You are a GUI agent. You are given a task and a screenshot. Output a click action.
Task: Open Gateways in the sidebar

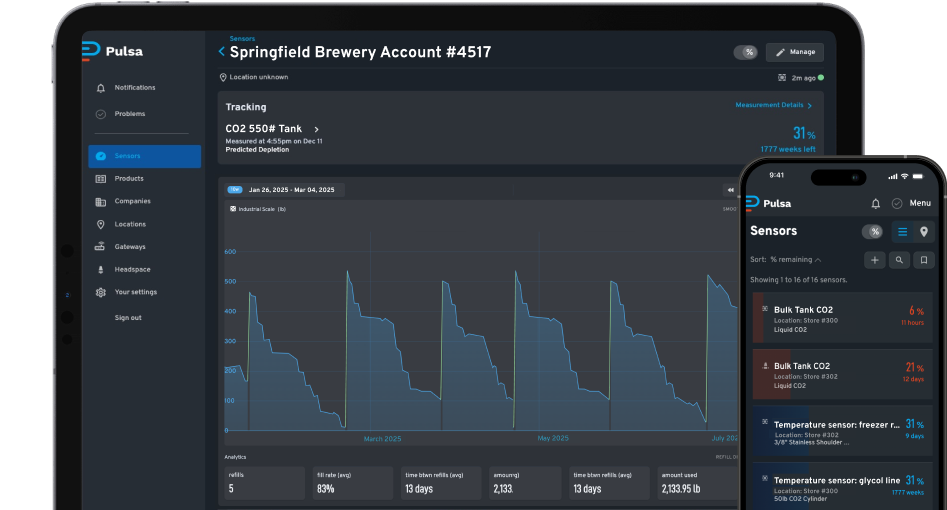click(x=129, y=247)
